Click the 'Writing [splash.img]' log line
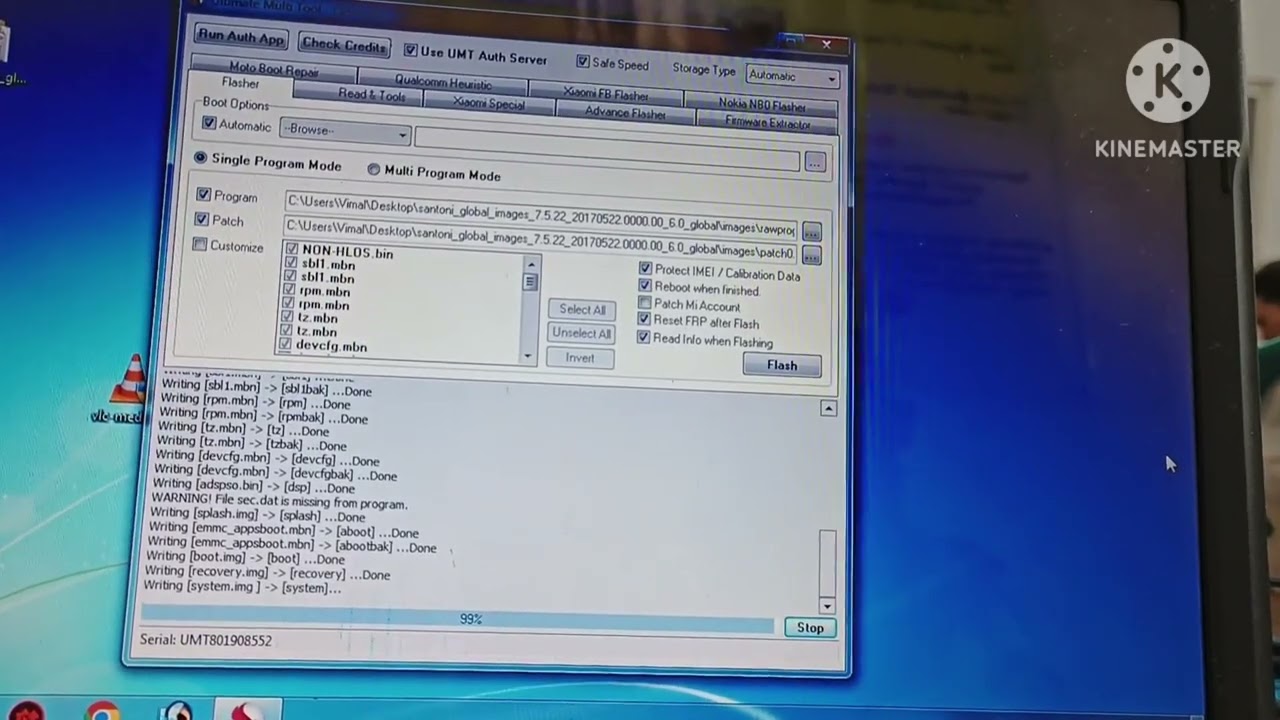This screenshot has height=720, width=1280. coord(258,516)
